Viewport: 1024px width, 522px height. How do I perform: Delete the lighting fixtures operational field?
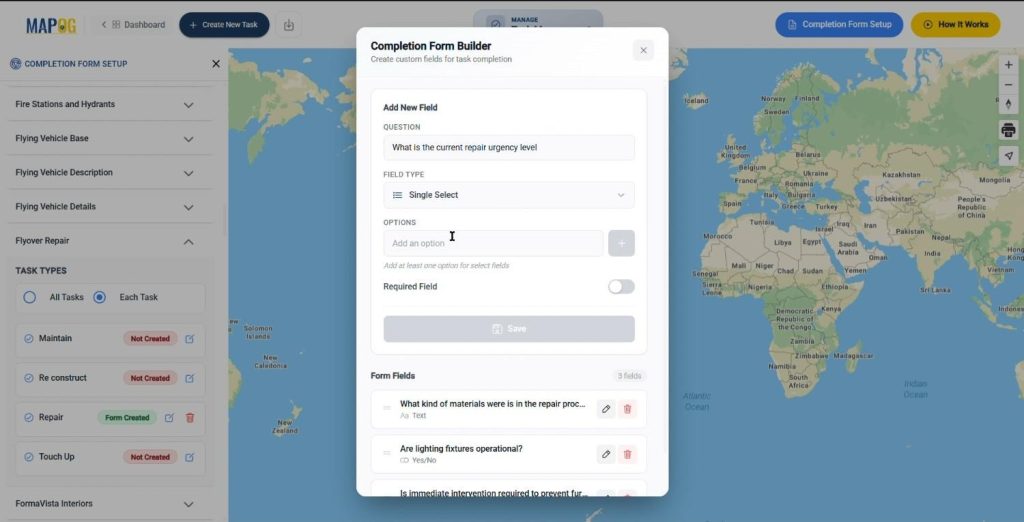coord(628,454)
